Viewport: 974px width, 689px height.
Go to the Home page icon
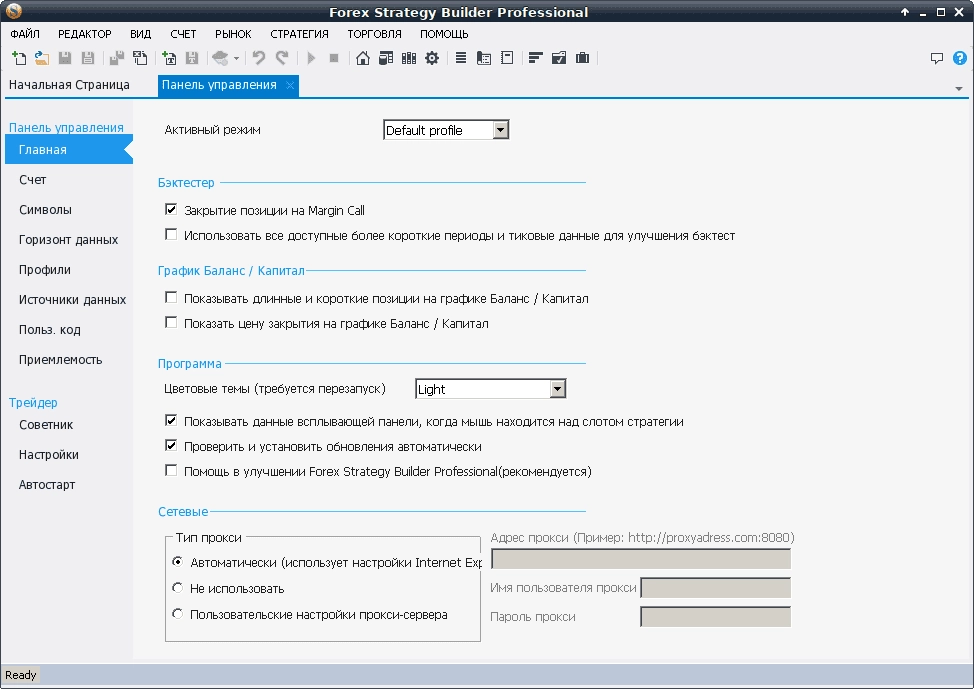(363, 58)
